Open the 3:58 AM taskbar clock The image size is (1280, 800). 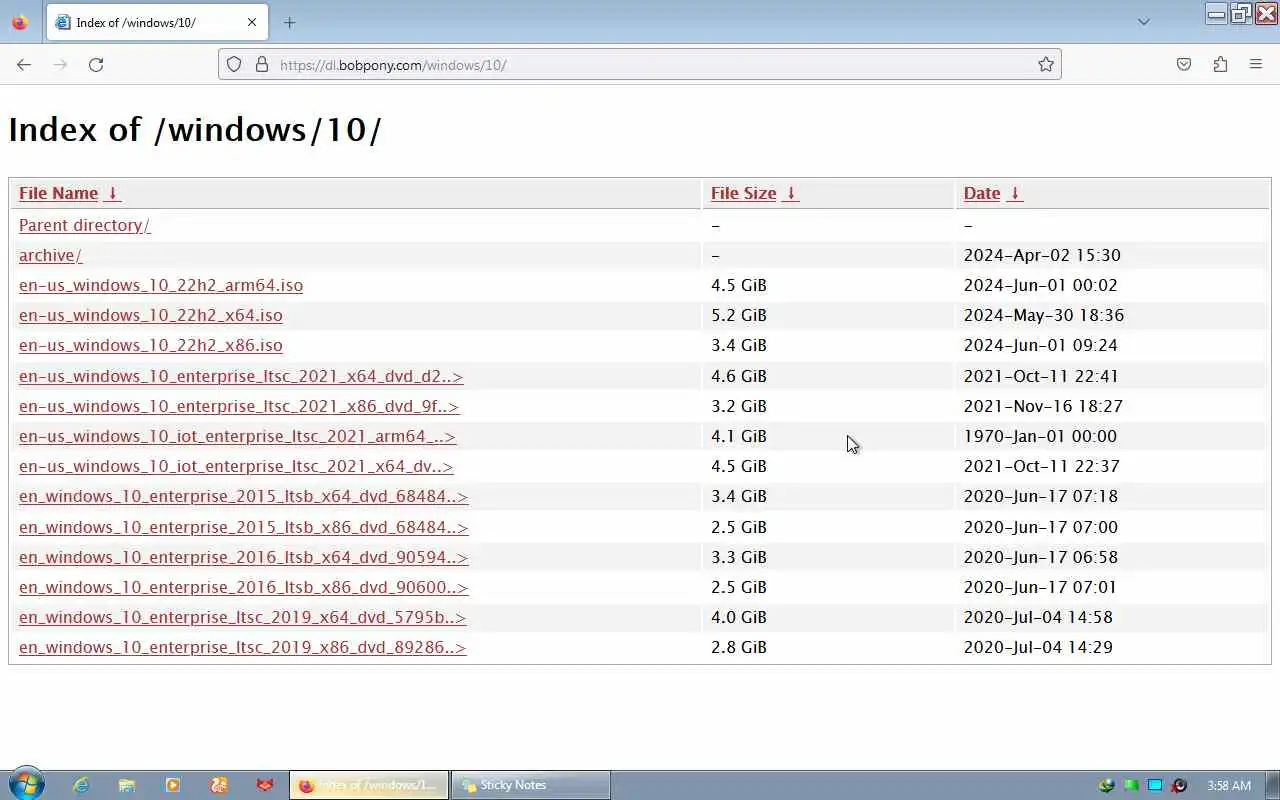1229,786
